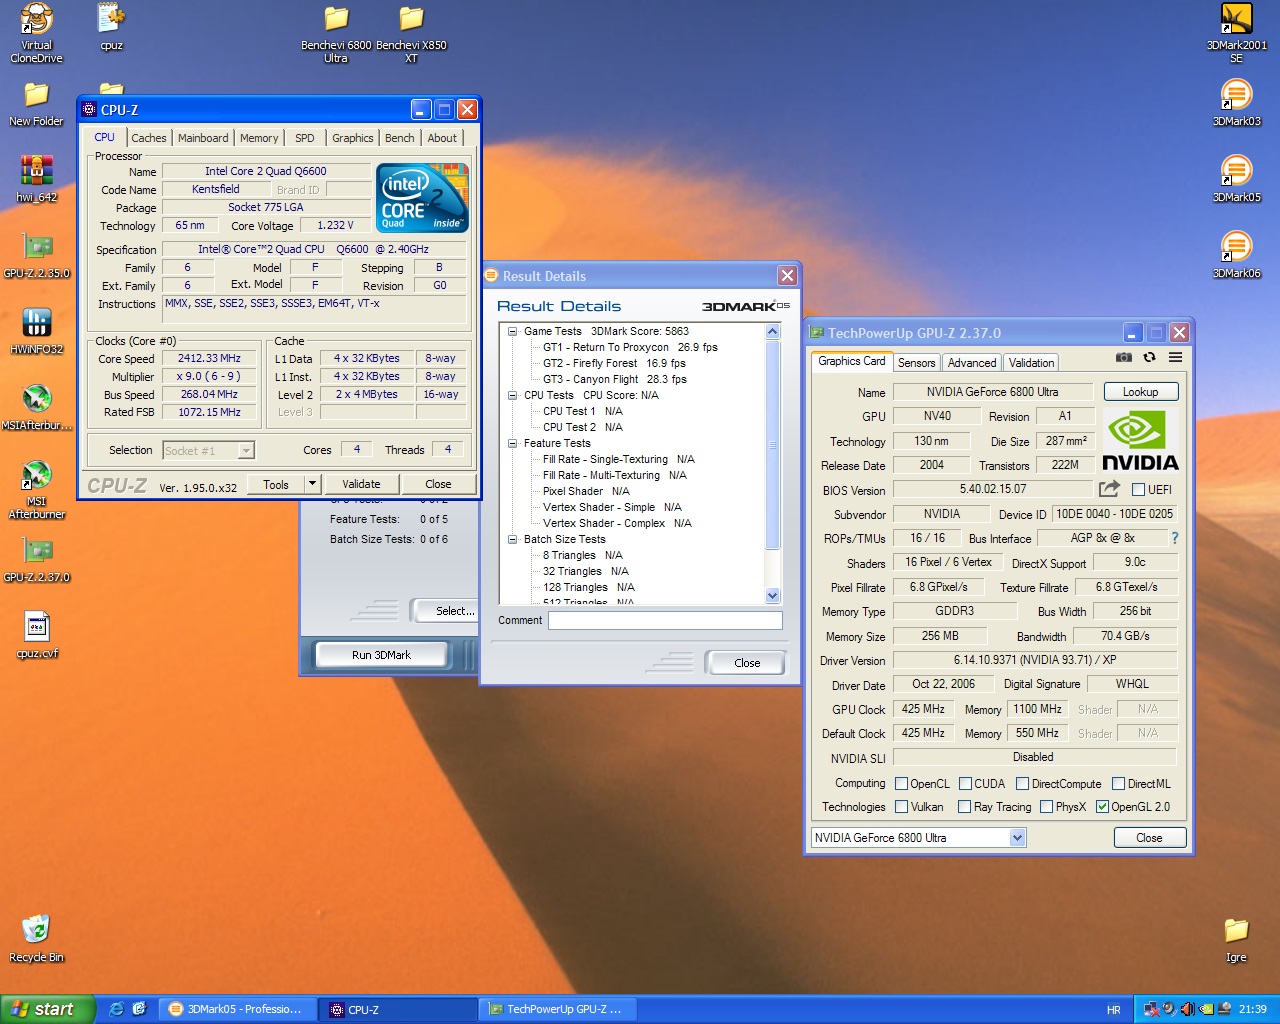This screenshot has width=1280, height=1024.
Task: Open the GeForce 6800 Ultra GPU dropdown
Action: [1017, 838]
